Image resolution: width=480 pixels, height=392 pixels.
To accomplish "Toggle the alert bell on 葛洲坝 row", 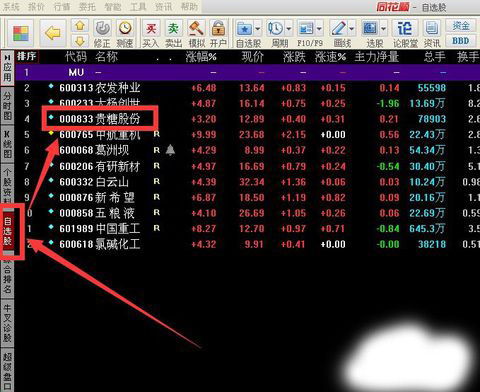I will coord(170,150).
